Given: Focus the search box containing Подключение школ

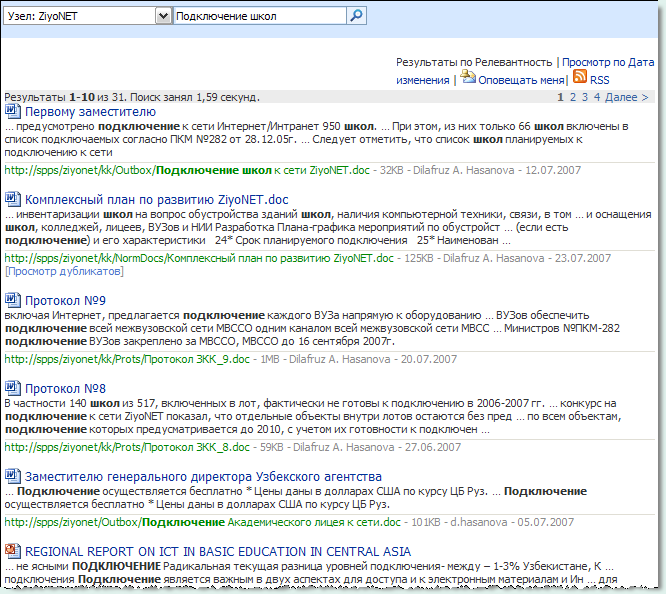Looking at the screenshot, I should (260, 16).
